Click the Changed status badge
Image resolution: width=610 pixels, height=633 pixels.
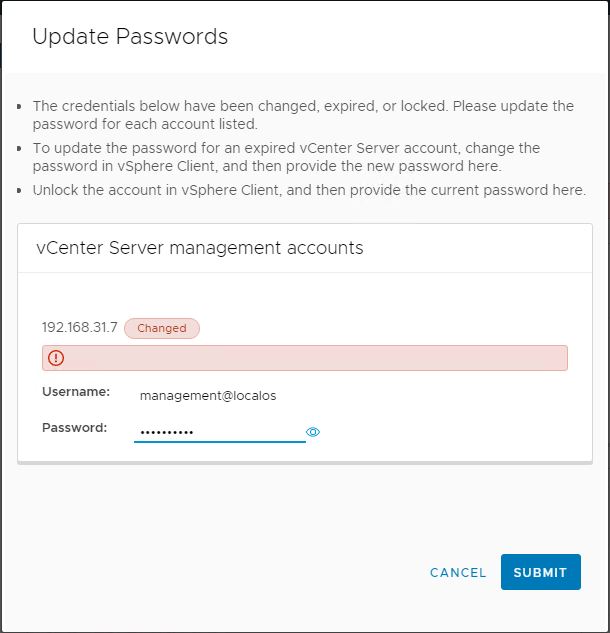(162, 328)
